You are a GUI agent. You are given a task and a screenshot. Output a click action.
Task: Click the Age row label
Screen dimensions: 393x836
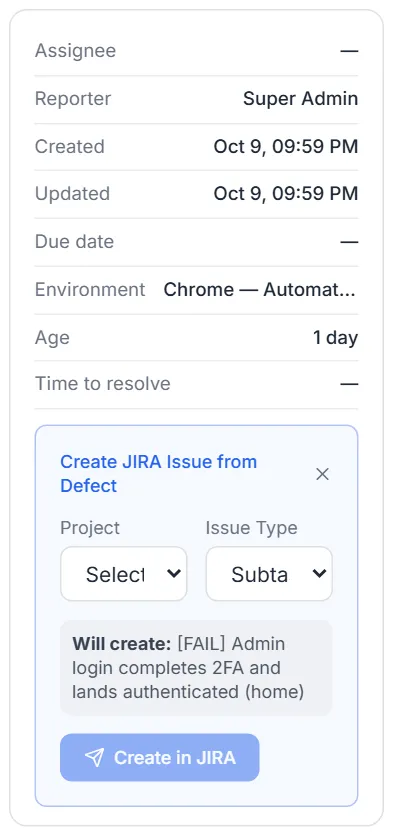click(x=52, y=338)
